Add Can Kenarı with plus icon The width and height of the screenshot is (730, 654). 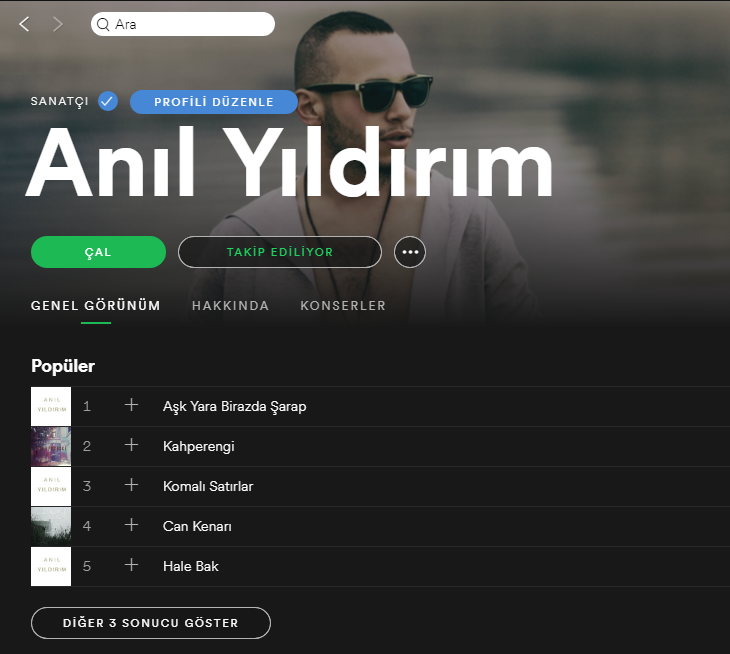click(131, 525)
